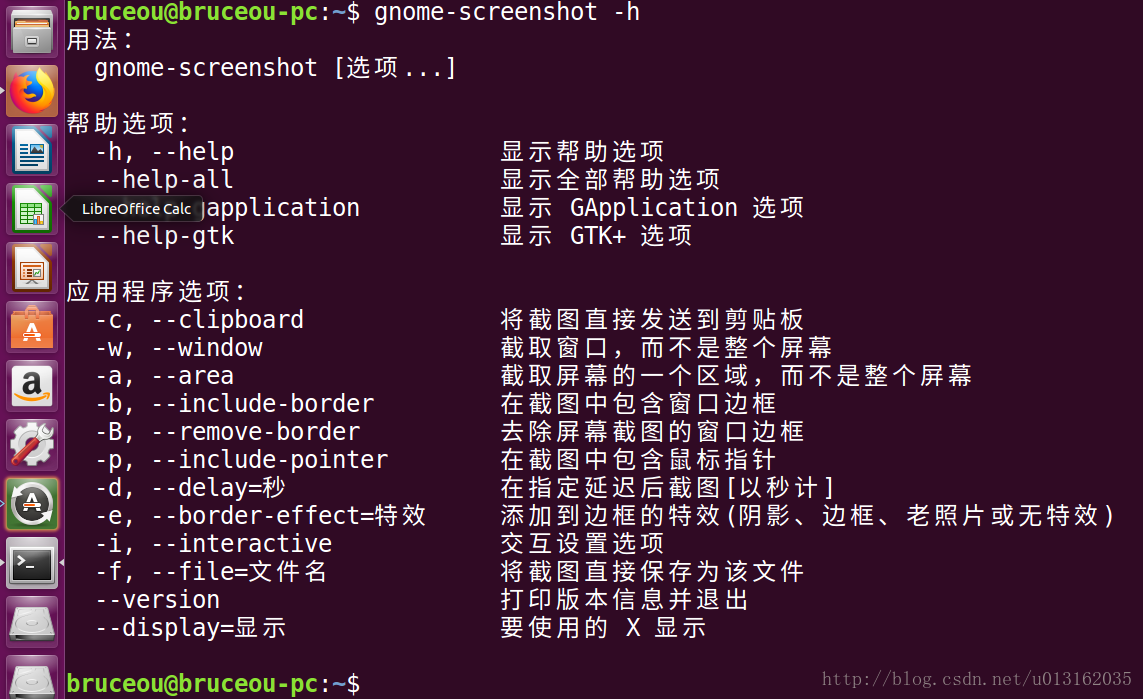Open the first disk drive icon
Image resolution: width=1143 pixels, height=699 pixels.
(x=32, y=622)
